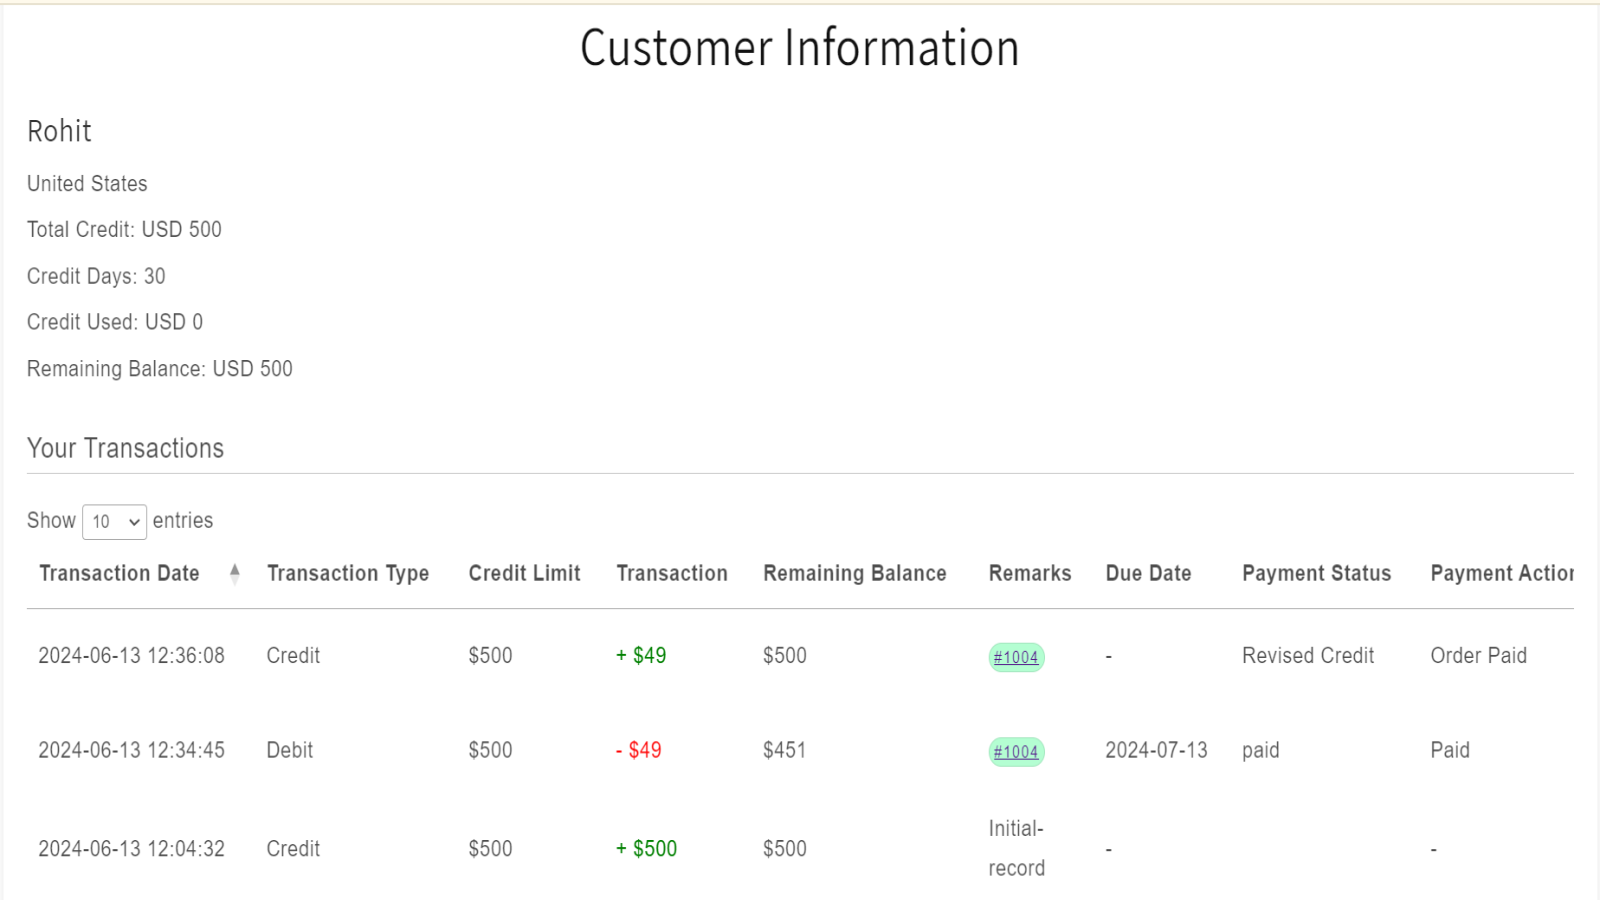The height and width of the screenshot is (900, 1600).
Task: Sort by Transaction Type column
Action: pos(348,573)
